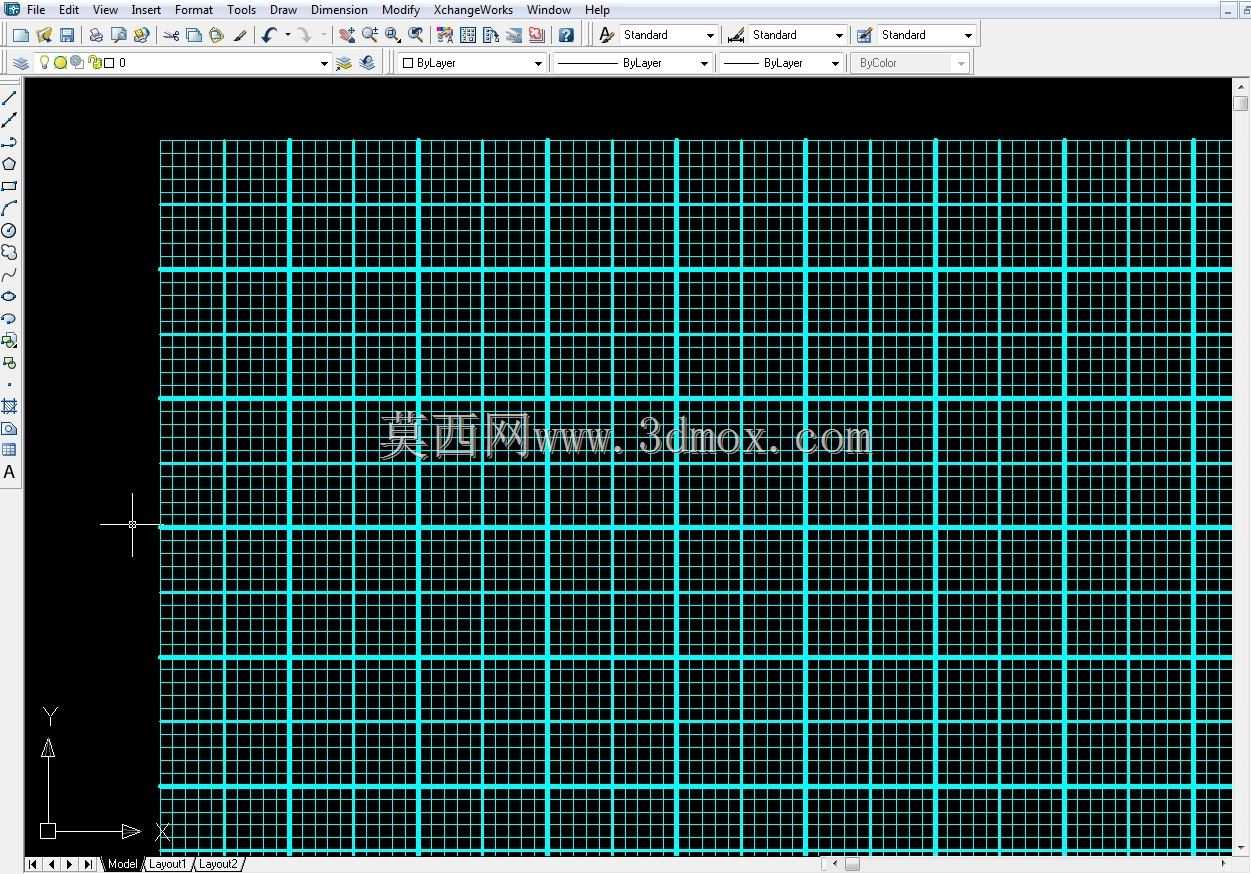Open the Properties palette icon
1251x874 pixels.
pyautogui.click(x=445, y=35)
